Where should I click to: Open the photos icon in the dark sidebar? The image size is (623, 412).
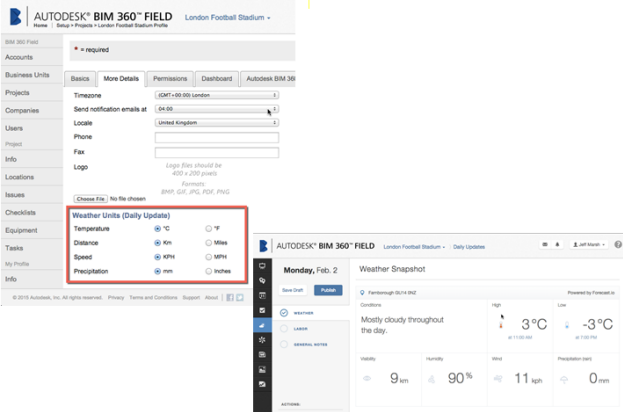(262, 369)
